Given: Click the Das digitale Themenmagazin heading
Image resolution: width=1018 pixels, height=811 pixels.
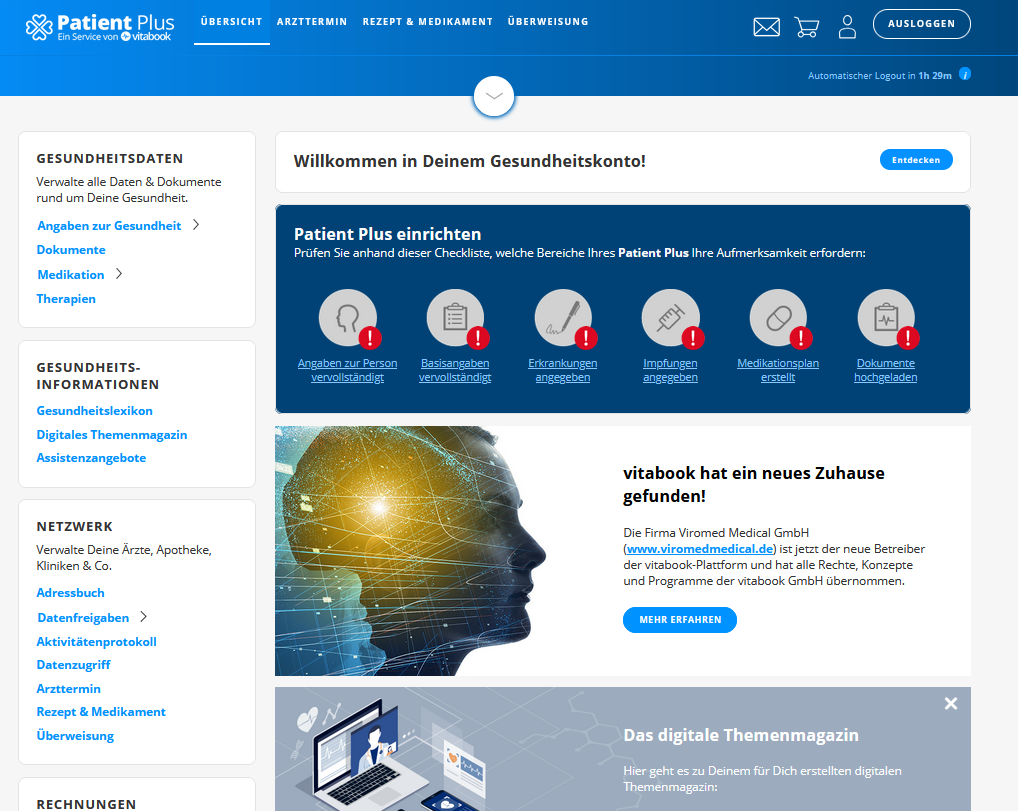Looking at the screenshot, I should pos(741,735).
